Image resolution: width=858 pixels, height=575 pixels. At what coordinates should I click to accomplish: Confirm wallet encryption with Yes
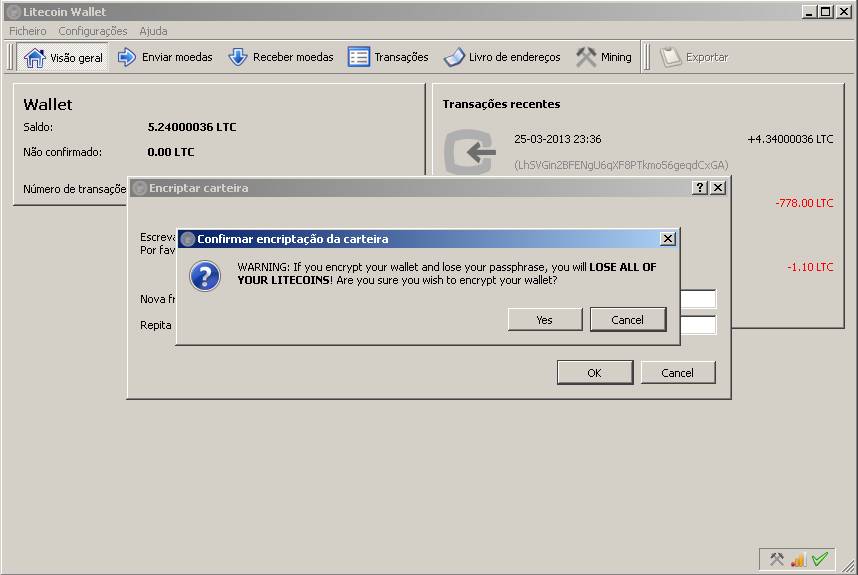[544, 320]
